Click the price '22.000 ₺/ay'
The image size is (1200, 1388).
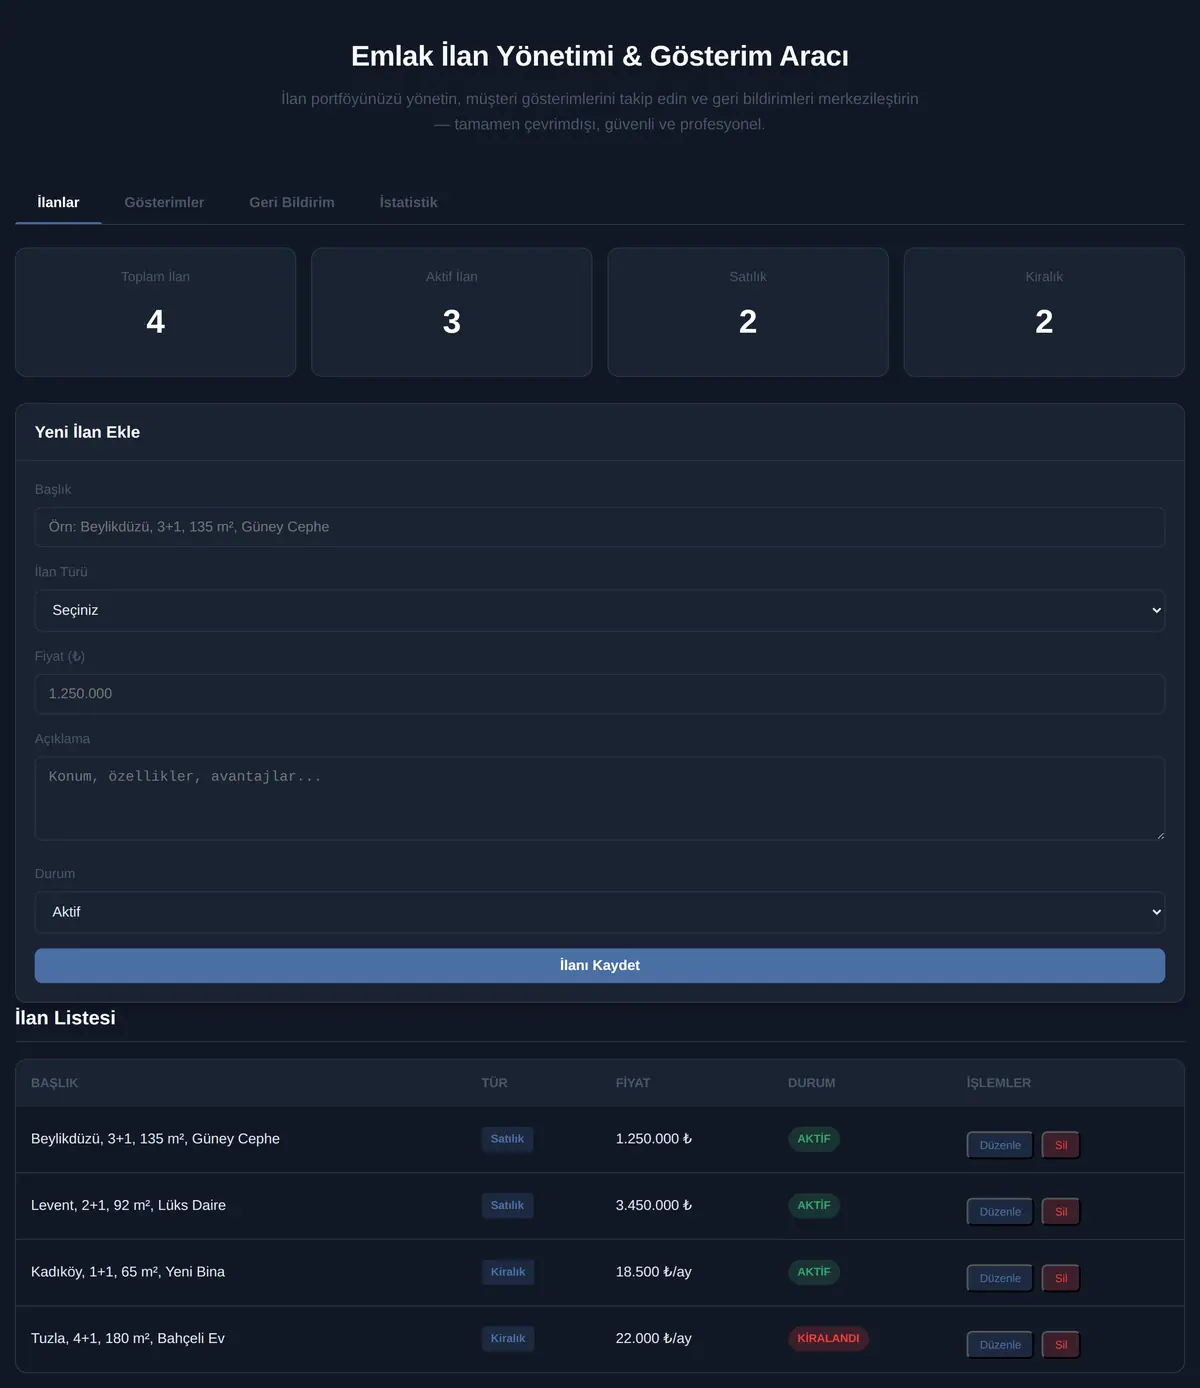[654, 1338]
